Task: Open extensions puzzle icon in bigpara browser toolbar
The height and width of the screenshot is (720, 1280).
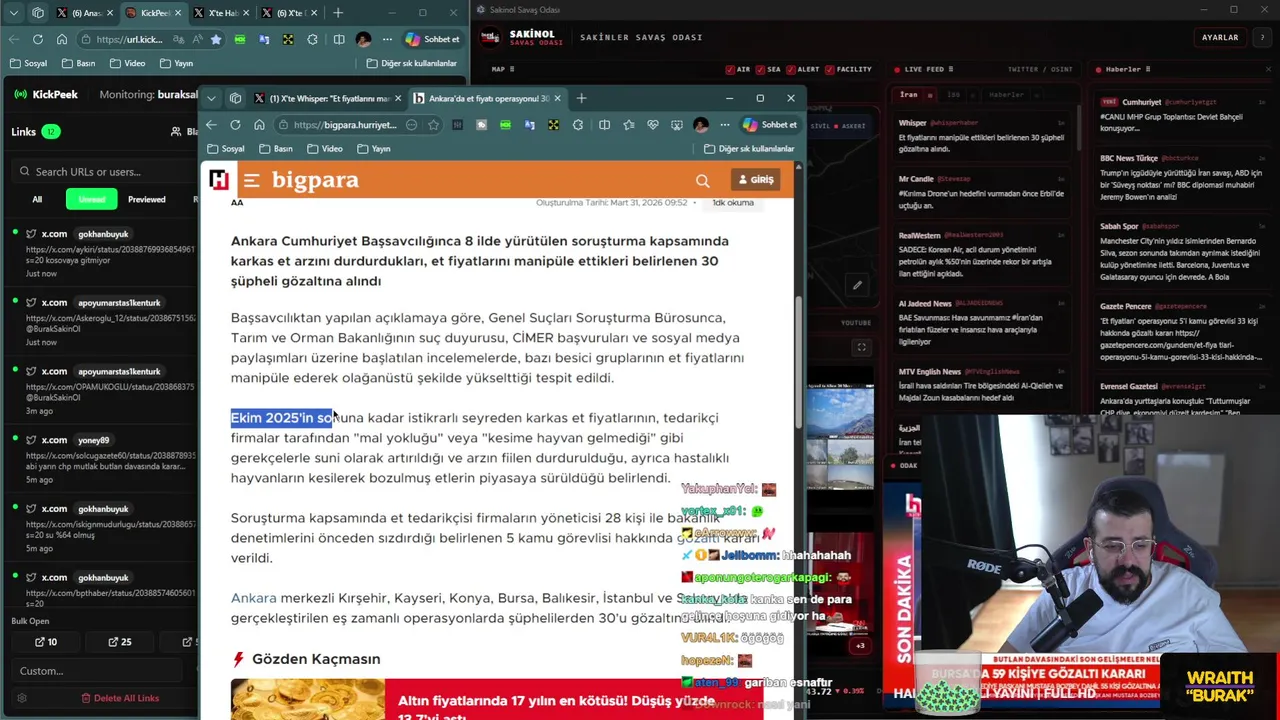Action: point(578,125)
